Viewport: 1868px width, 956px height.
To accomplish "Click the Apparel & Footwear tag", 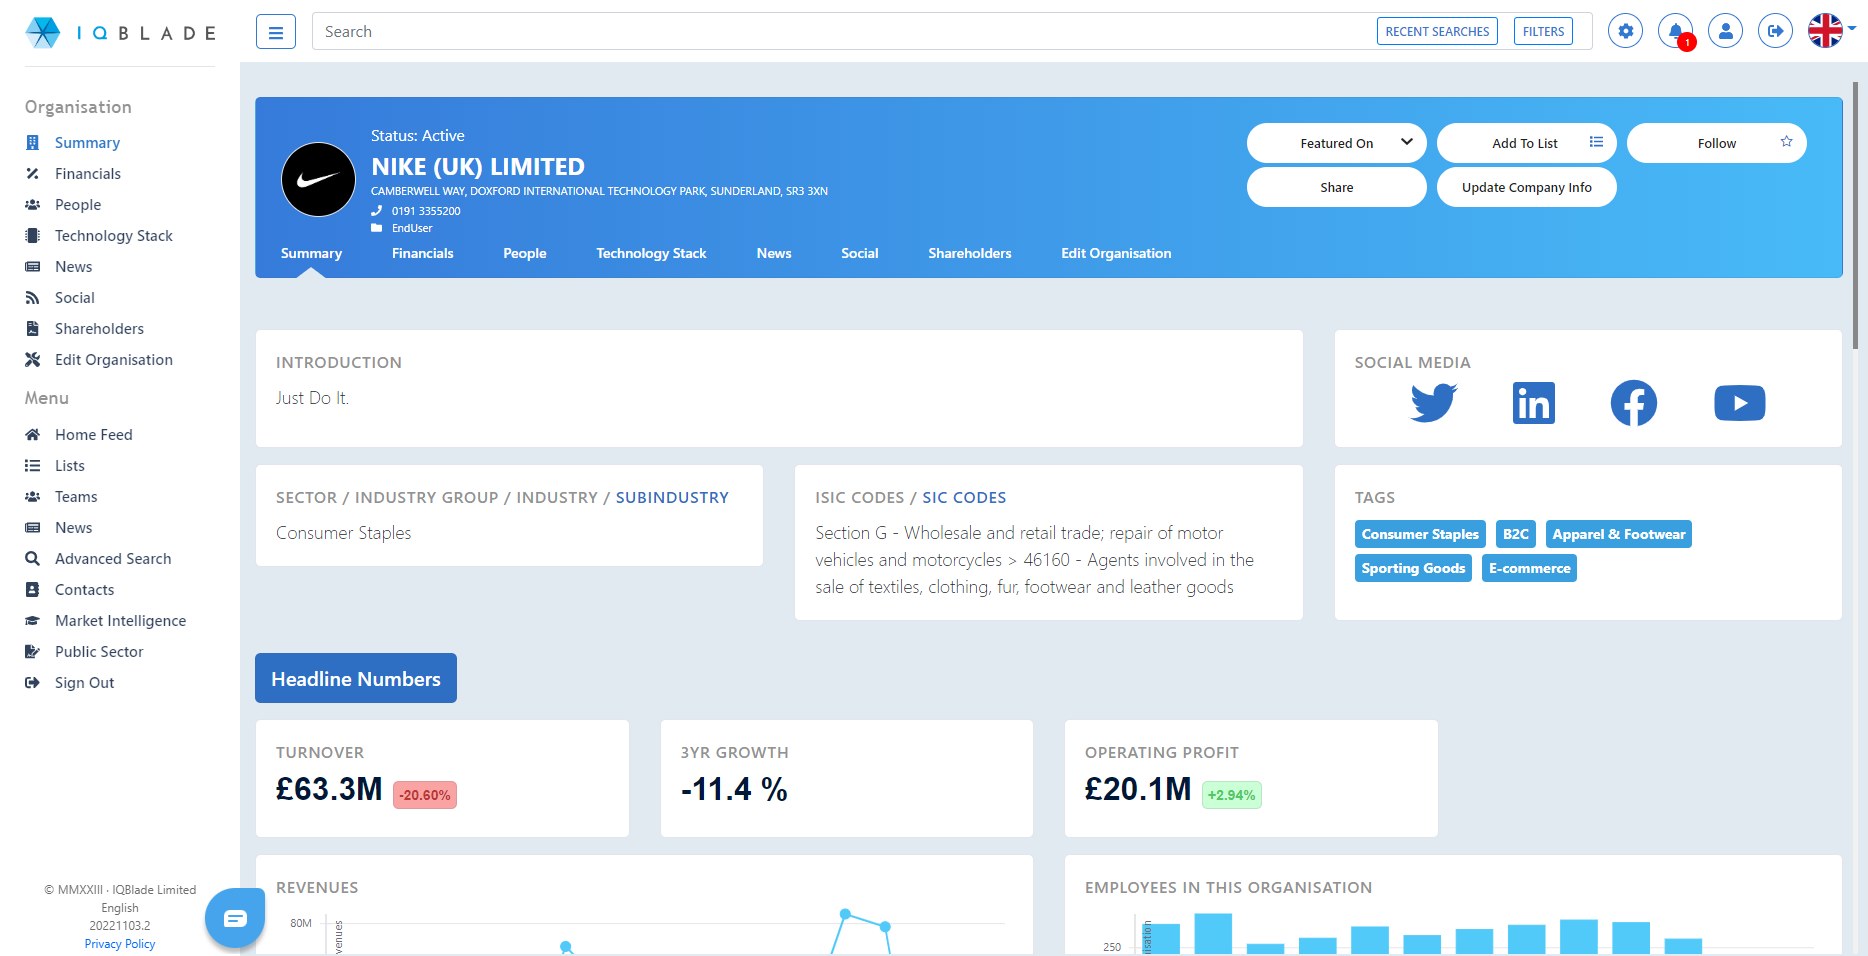I will (1618, 534).
